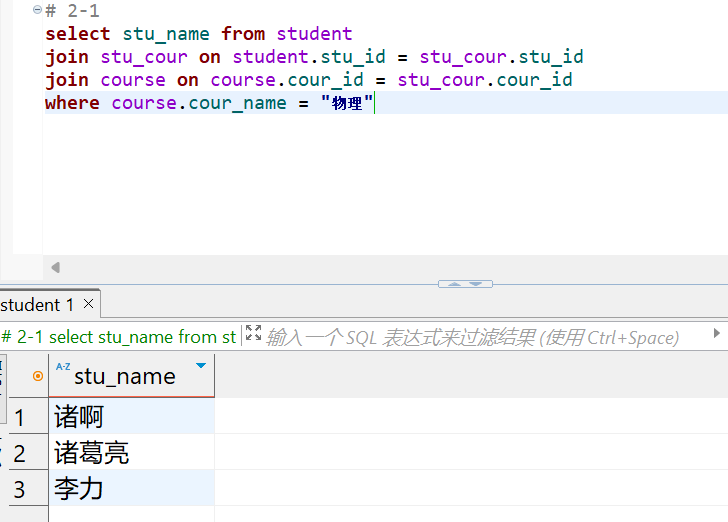This screenshot has height=522, width=728.
Task: Place cursor after the 物理 string
Action: [x=374, y=103]
